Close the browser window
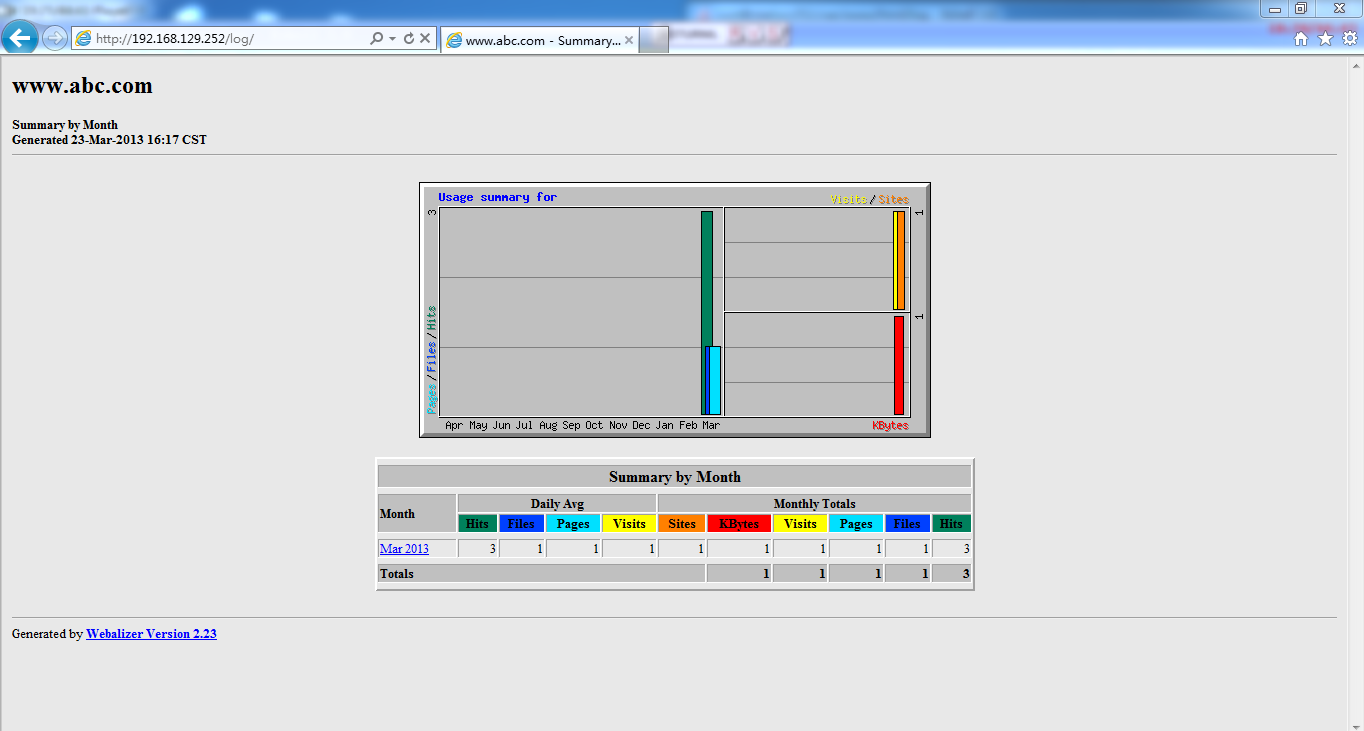The width and height of the screenshot is (1364, 731). coord(1339,8)
